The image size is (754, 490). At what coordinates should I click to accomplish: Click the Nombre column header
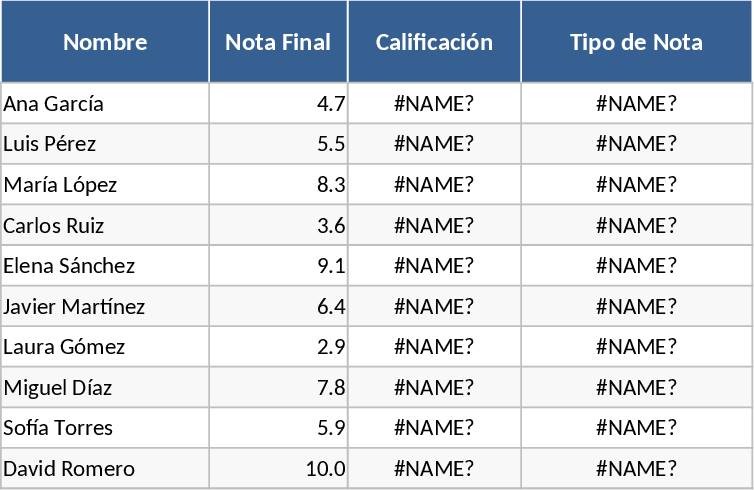105,42
